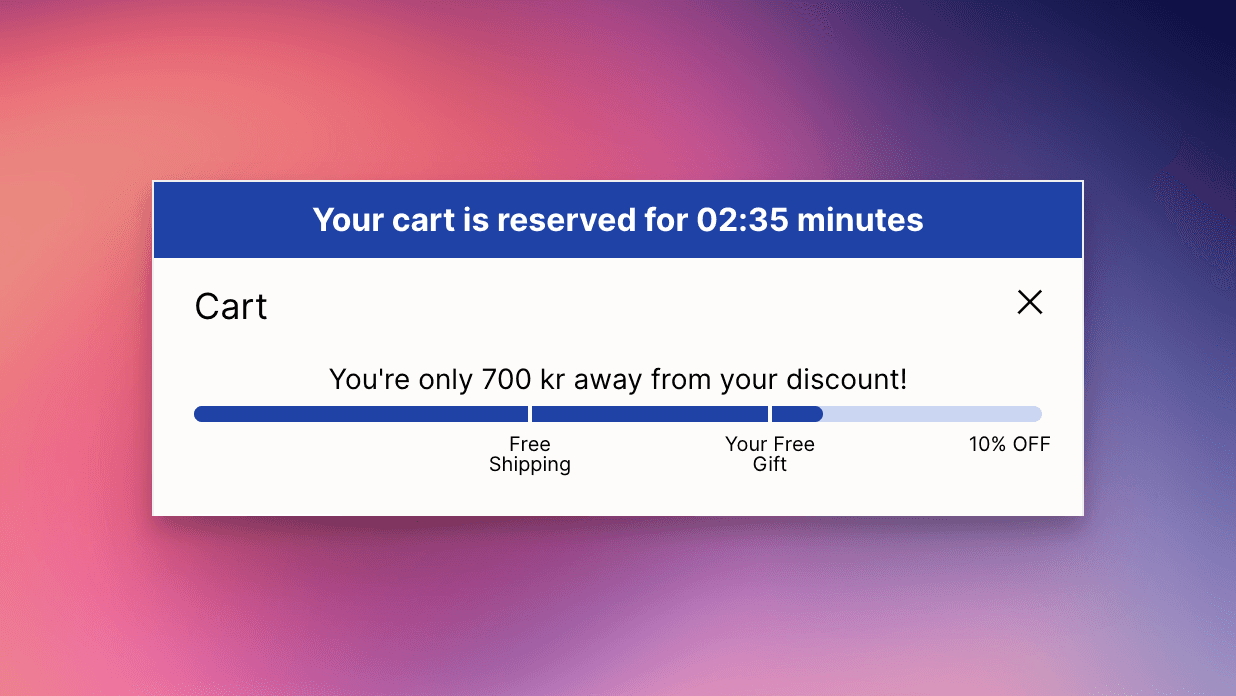Click the Cart heading

pyautogui.click(x=231, y=306)
